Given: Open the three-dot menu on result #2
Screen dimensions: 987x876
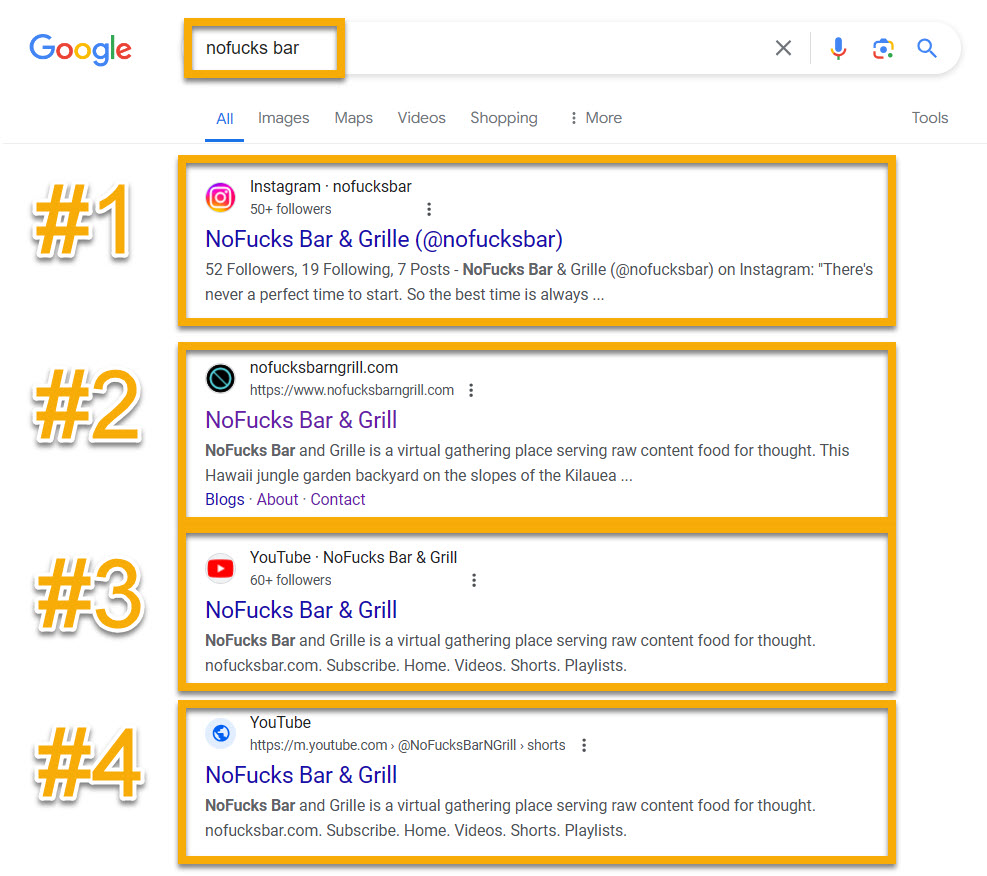Looking at the screenshot, I should coord(471,390).
